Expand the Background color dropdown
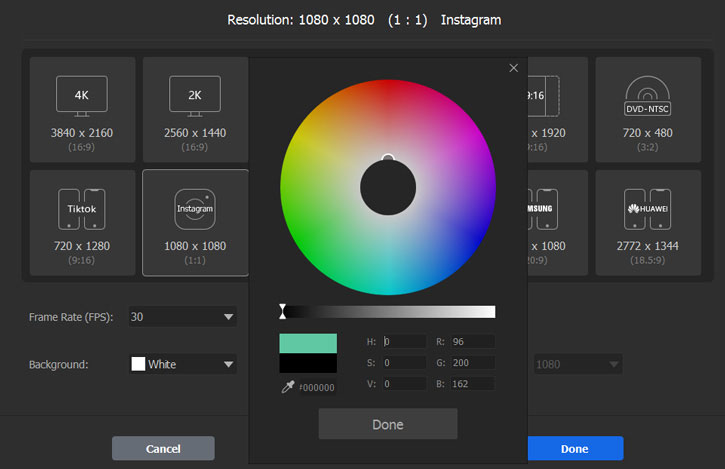Image resolution: width=725 pixels, height=469 pixels. [183, 364]
